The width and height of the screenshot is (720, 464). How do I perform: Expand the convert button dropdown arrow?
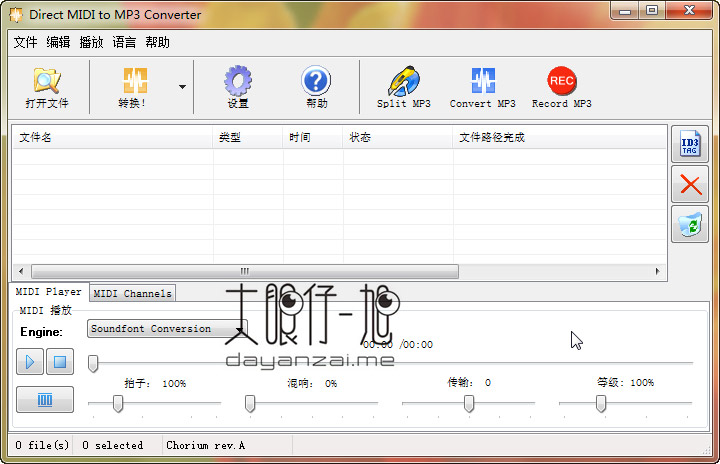pos(182,87)
